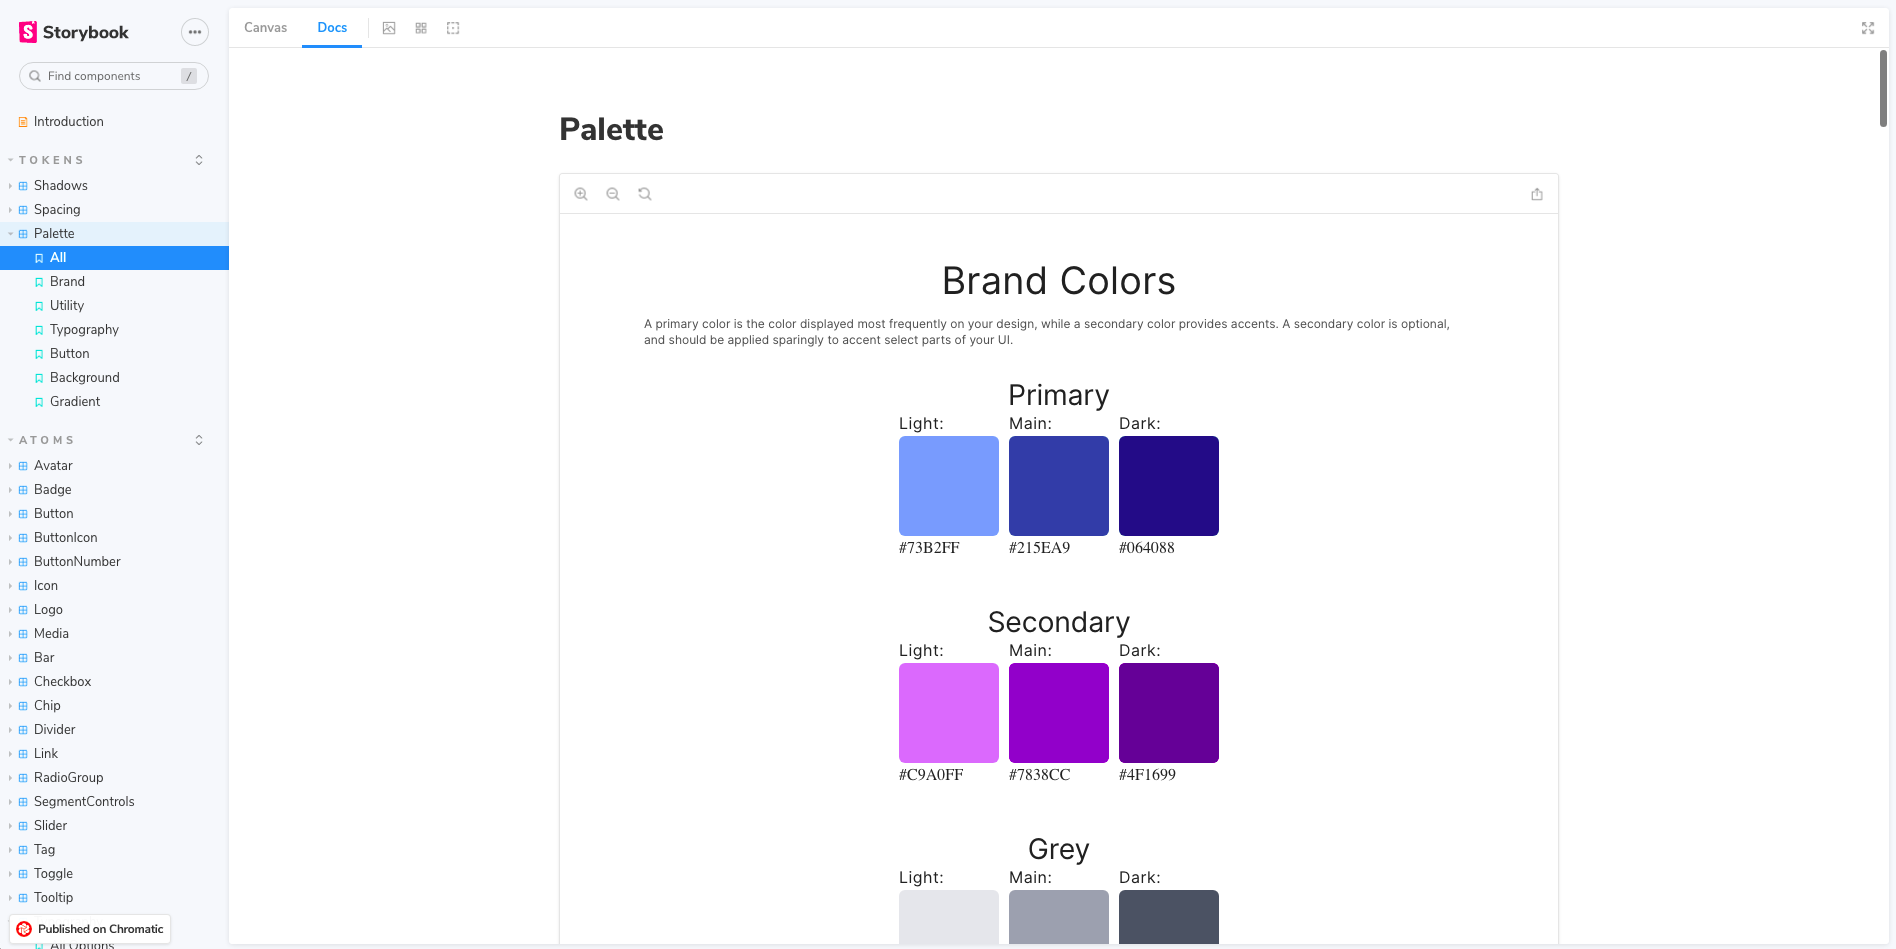Change the preview background
This screenshot has height=949, width=1896.
(x=390, y=28)
